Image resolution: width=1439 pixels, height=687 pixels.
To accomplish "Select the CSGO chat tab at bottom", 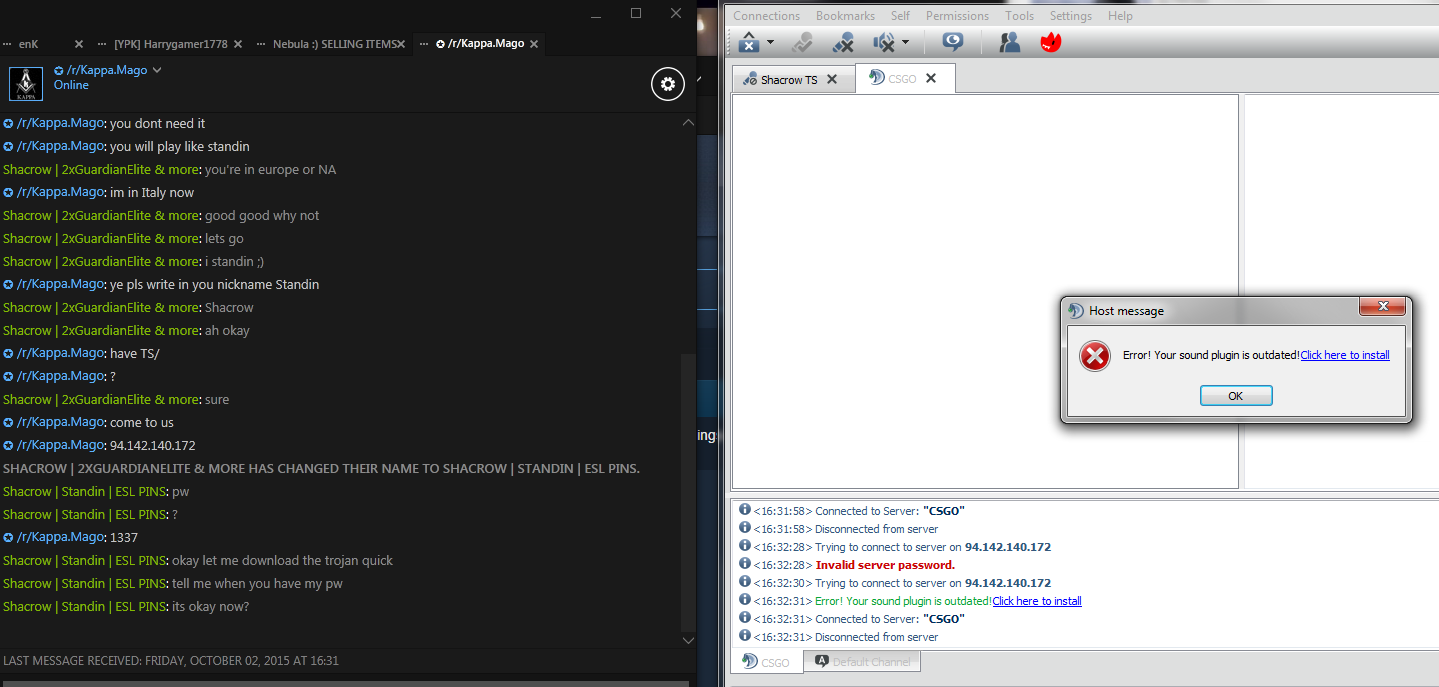I will 766,662.
